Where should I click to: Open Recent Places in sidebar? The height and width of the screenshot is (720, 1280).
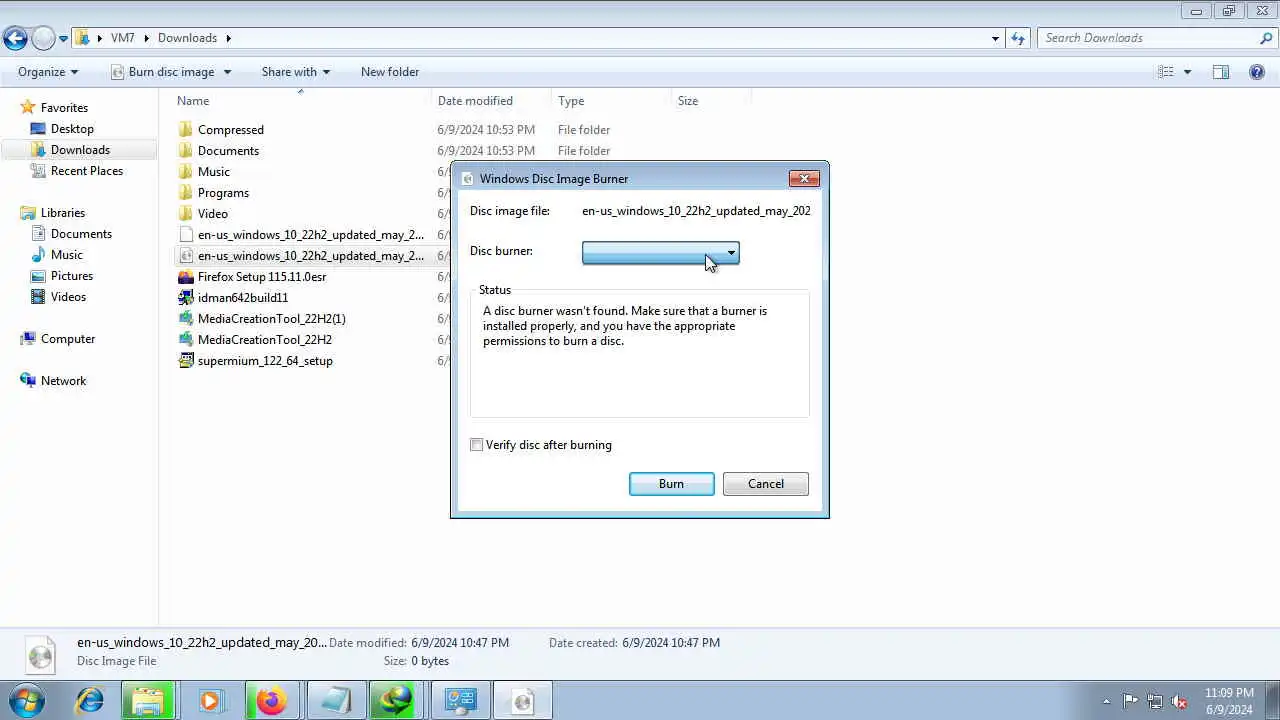(87, 171)
